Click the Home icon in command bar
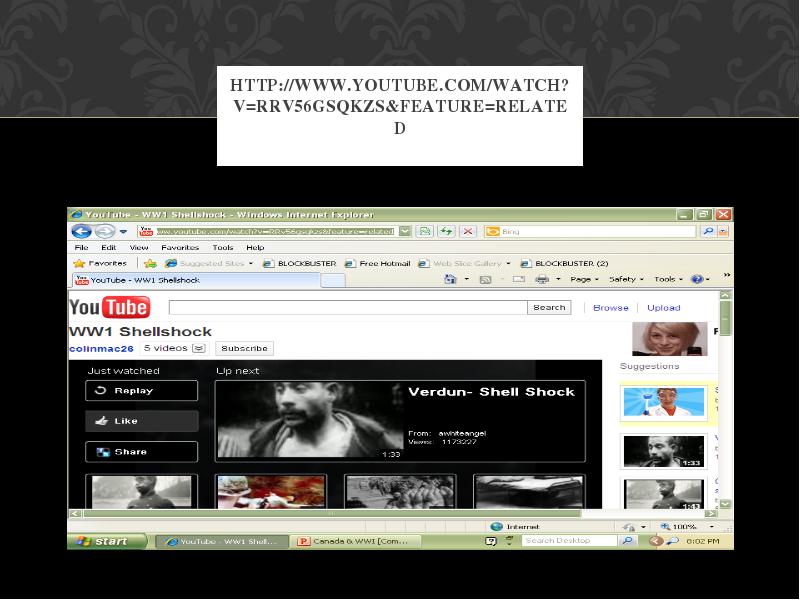This screenshot has height=600, width=800. [x=450, y=279]
